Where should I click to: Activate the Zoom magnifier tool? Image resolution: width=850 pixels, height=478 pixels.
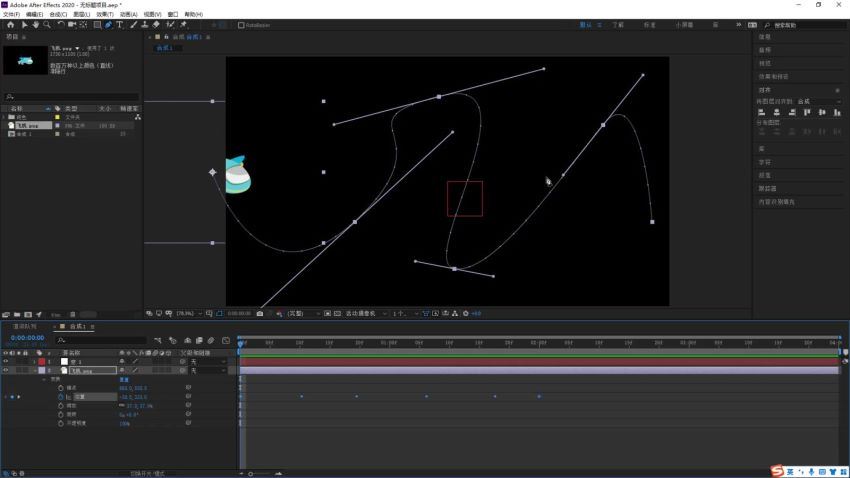tap(47, 25)
